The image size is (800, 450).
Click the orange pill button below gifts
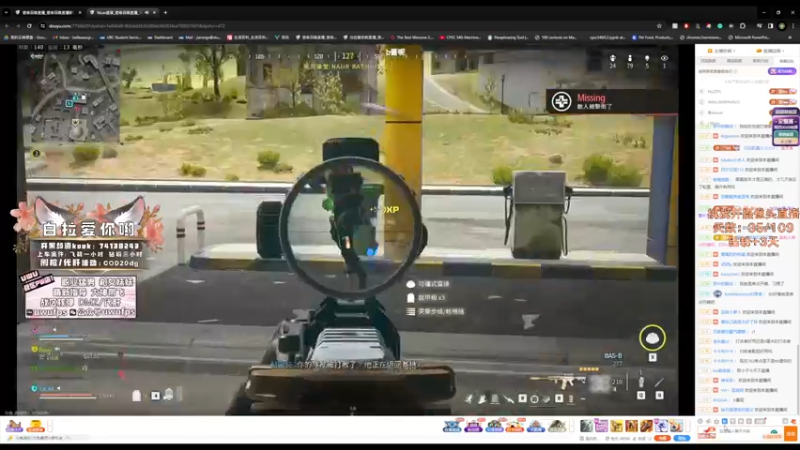pyautogui.click(x=663, y=438)
